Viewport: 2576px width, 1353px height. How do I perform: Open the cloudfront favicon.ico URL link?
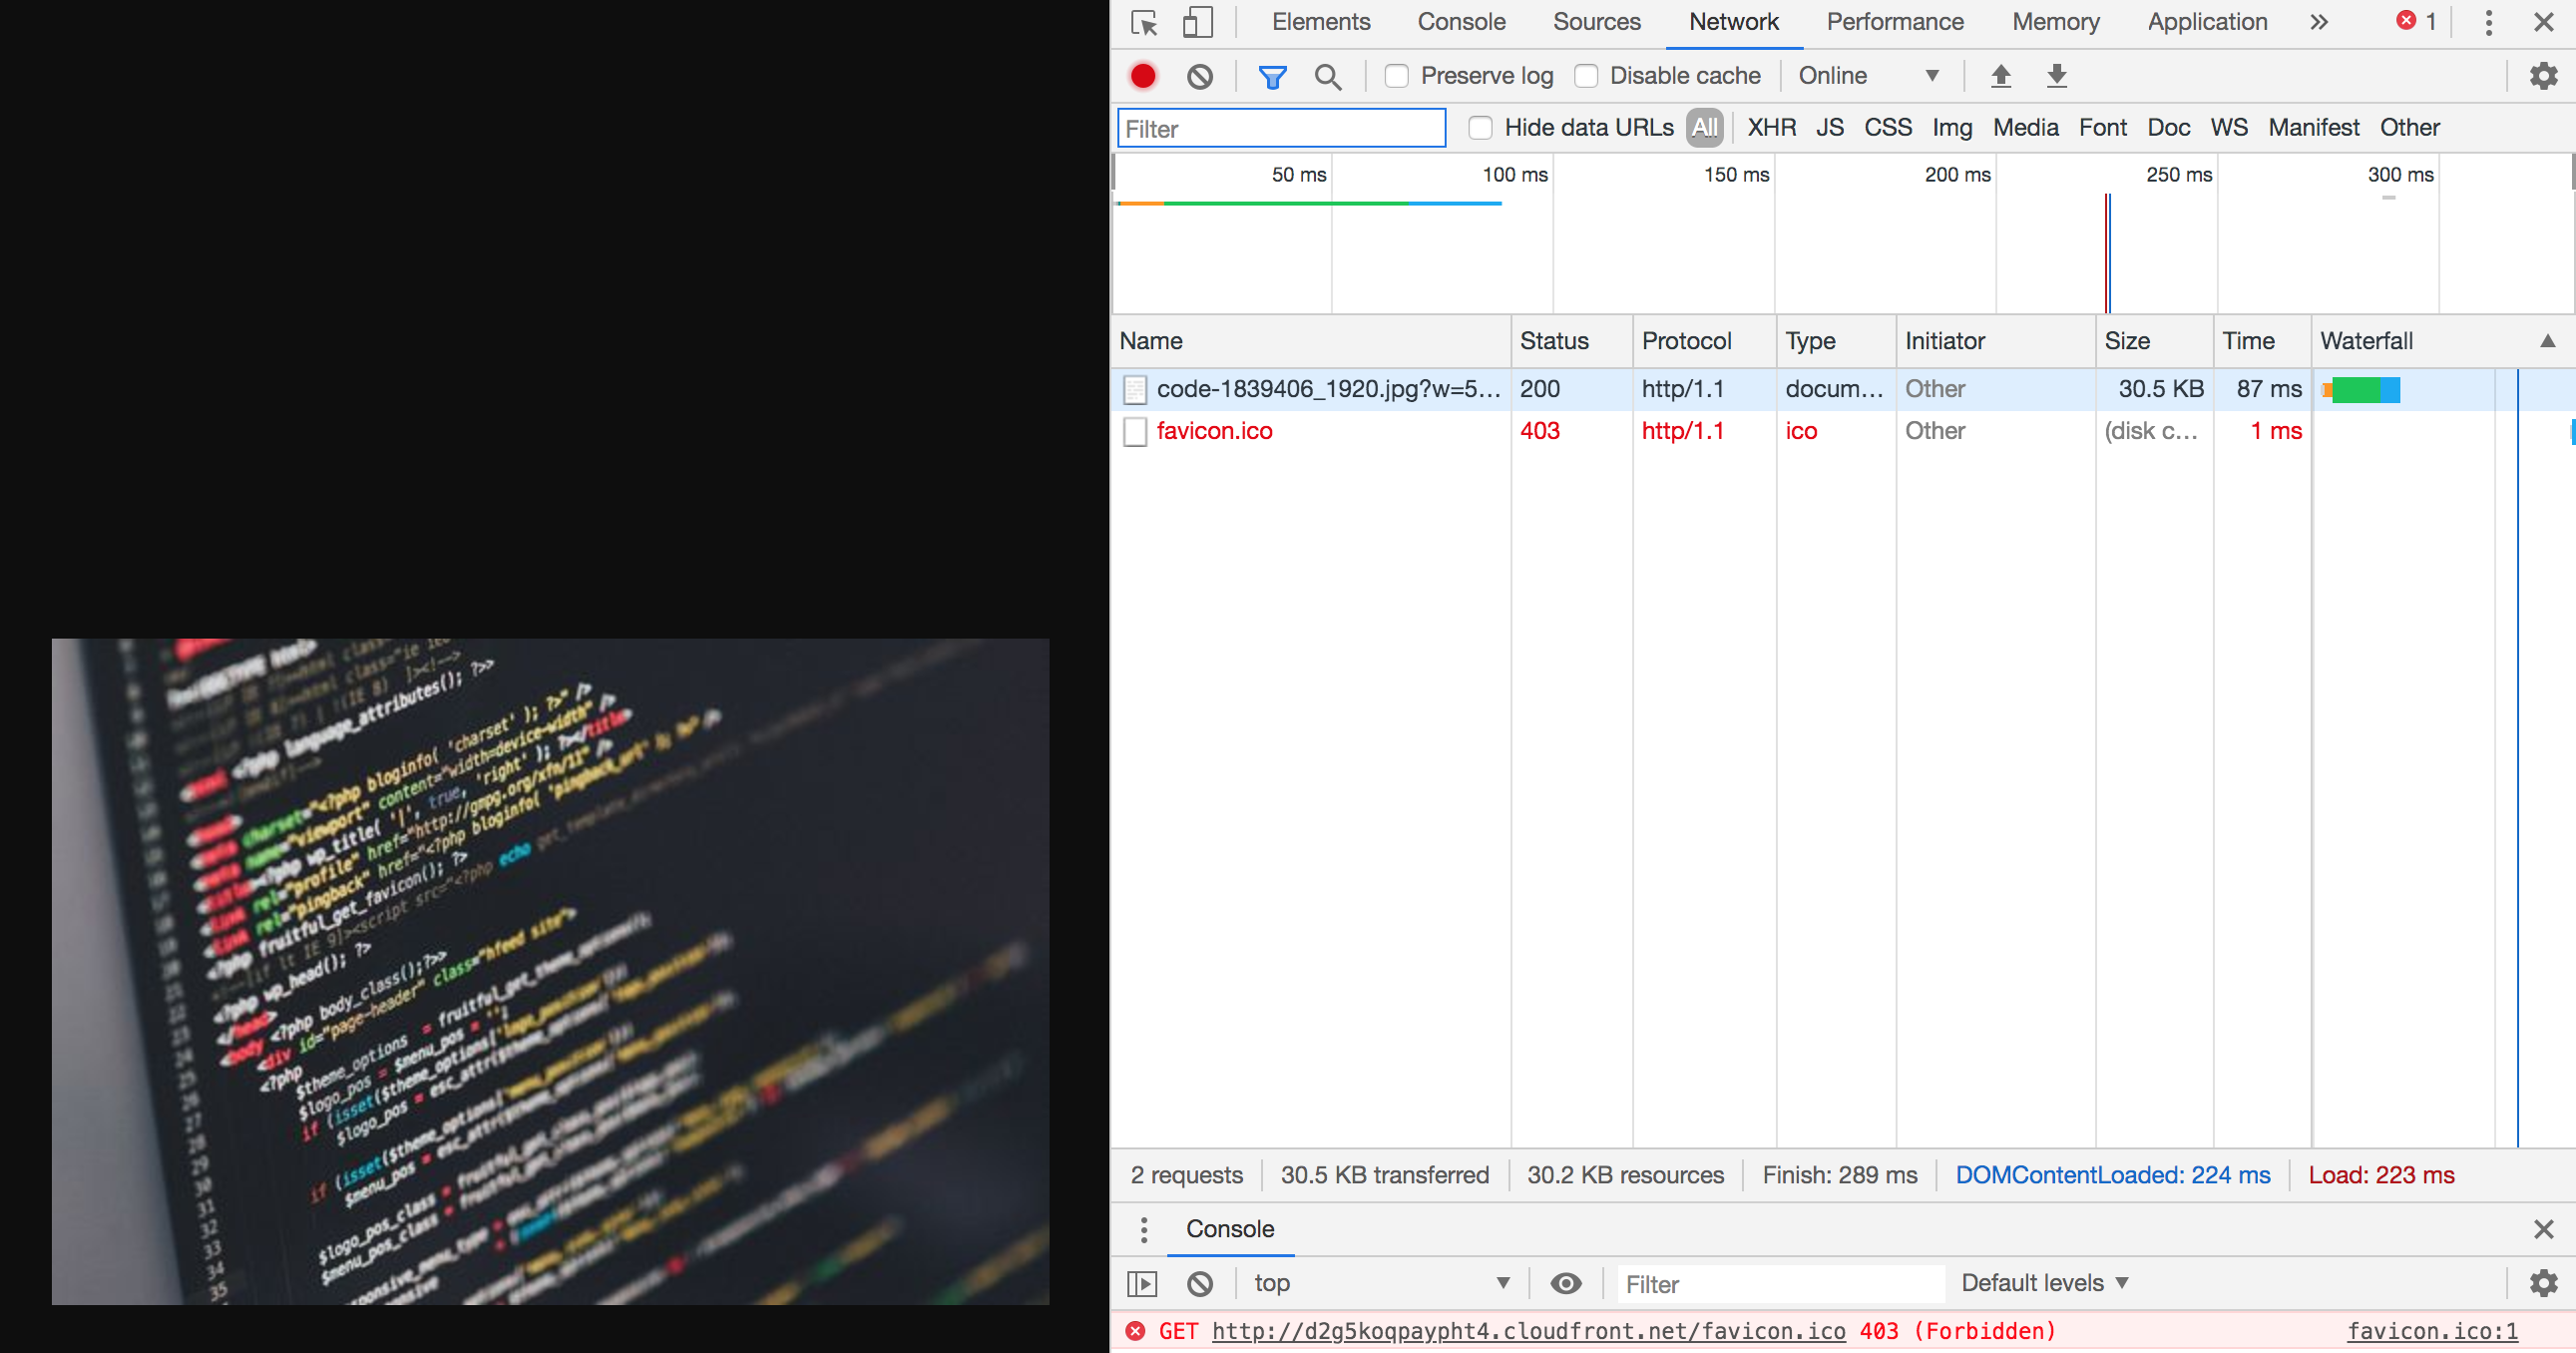tap(1528, 1331)
